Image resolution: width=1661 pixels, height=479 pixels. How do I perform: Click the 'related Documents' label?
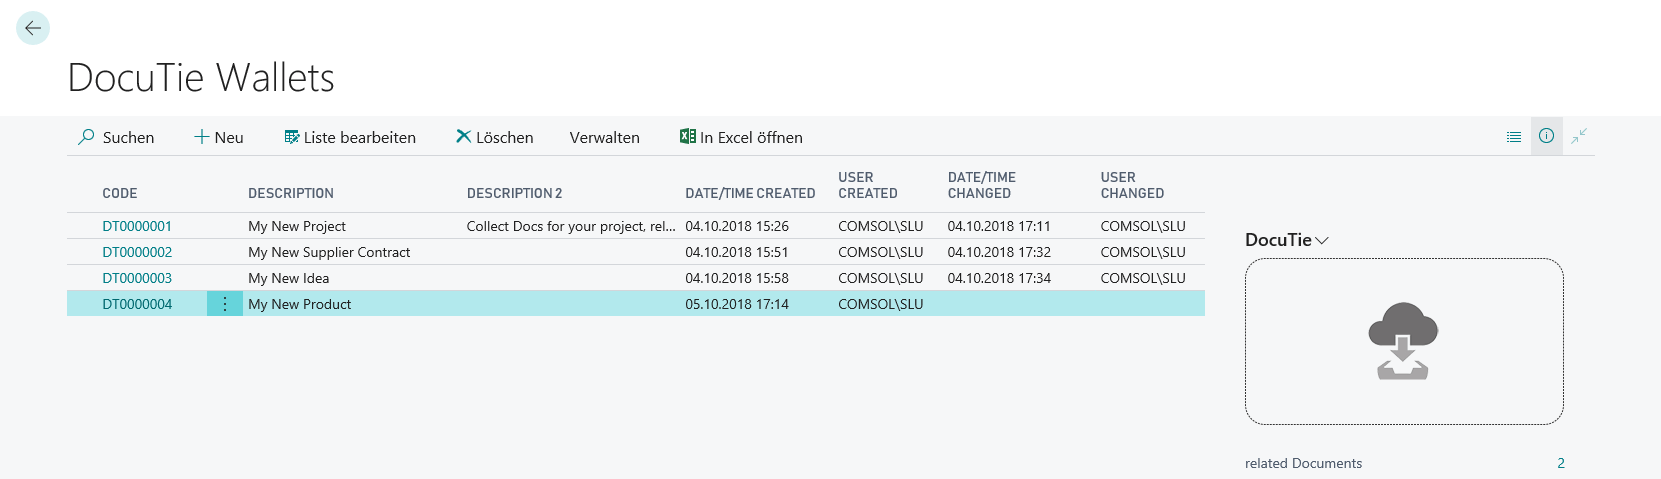[1303, 463]
